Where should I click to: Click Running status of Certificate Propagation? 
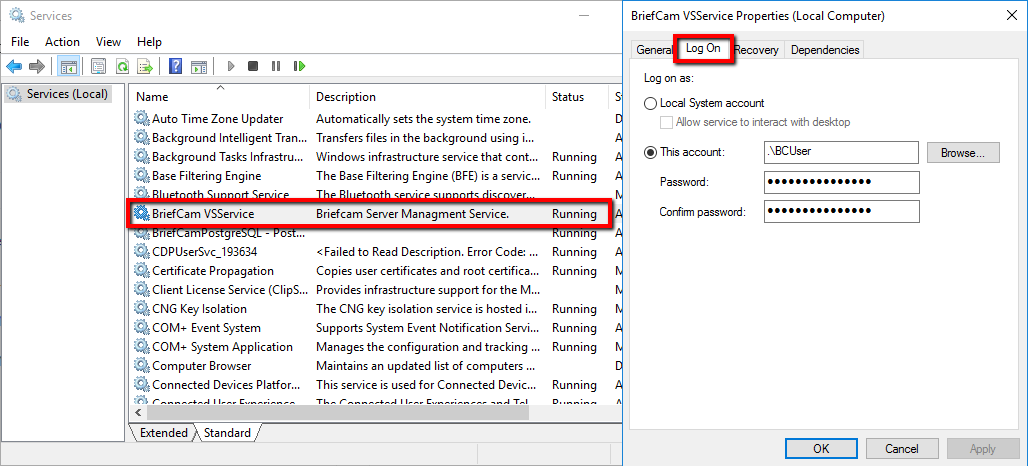coord(574,271)
